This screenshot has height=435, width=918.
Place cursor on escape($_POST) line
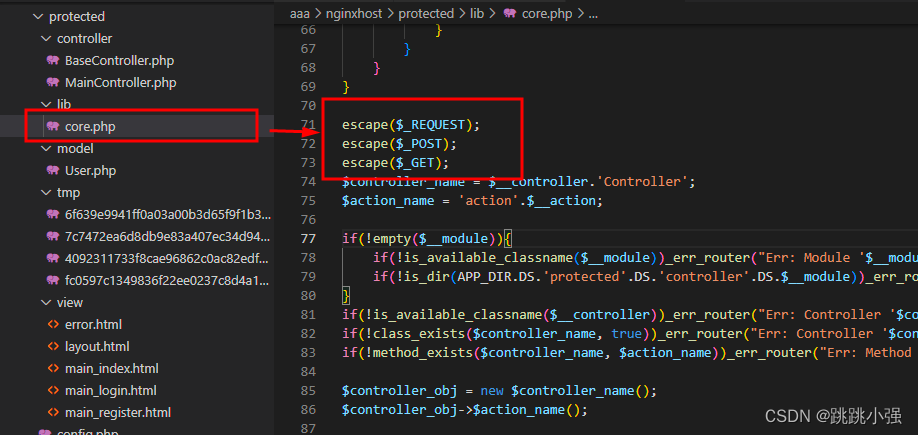pos(399,143)
